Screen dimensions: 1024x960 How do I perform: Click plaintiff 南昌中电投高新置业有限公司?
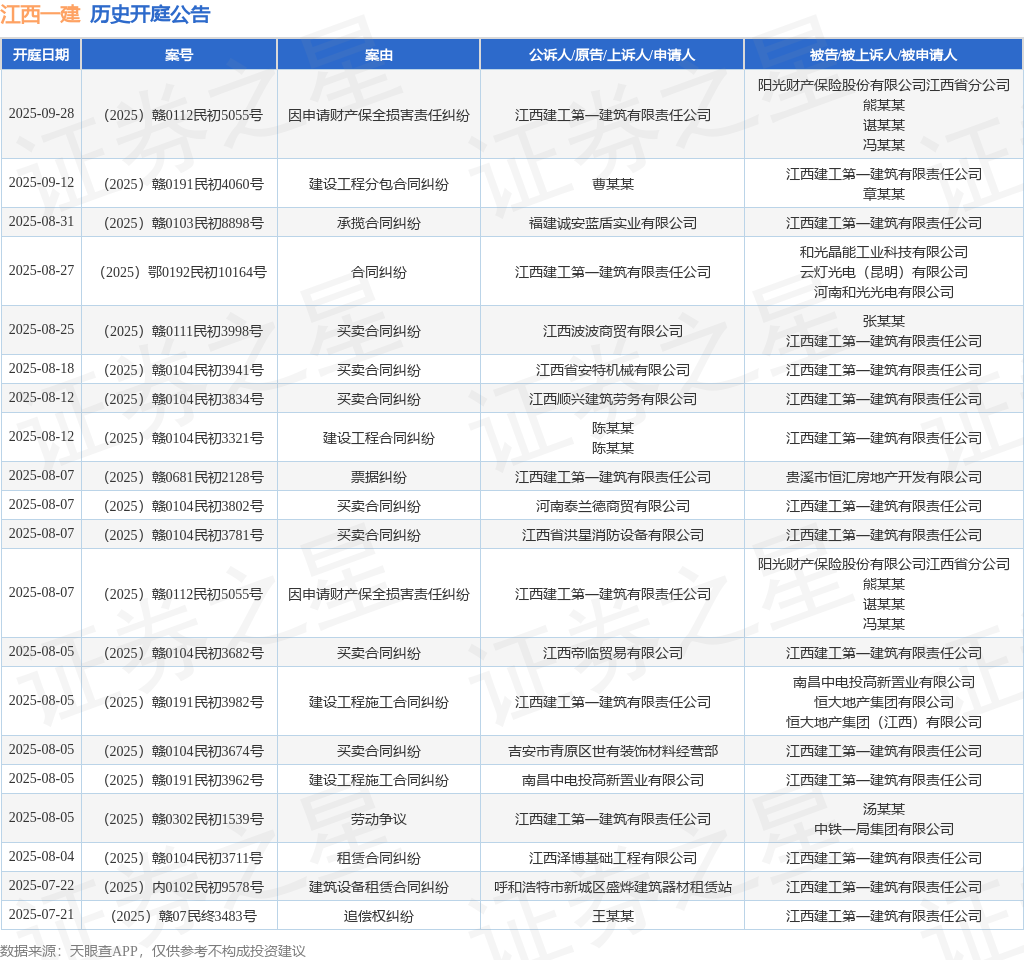613,780
